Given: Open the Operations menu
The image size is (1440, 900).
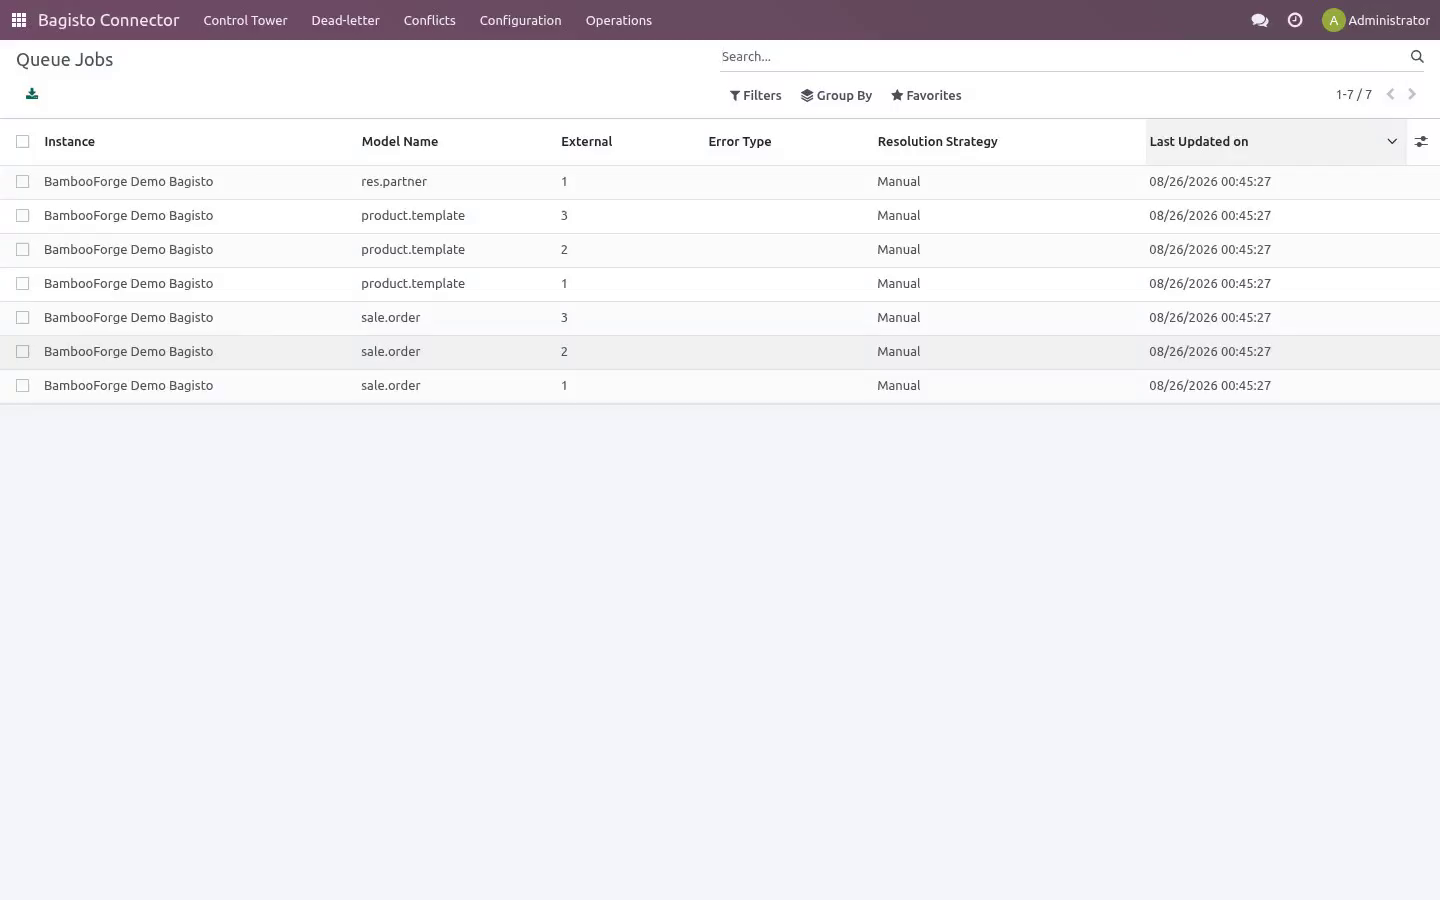Looking at the screenshot, I should (619, 20).
